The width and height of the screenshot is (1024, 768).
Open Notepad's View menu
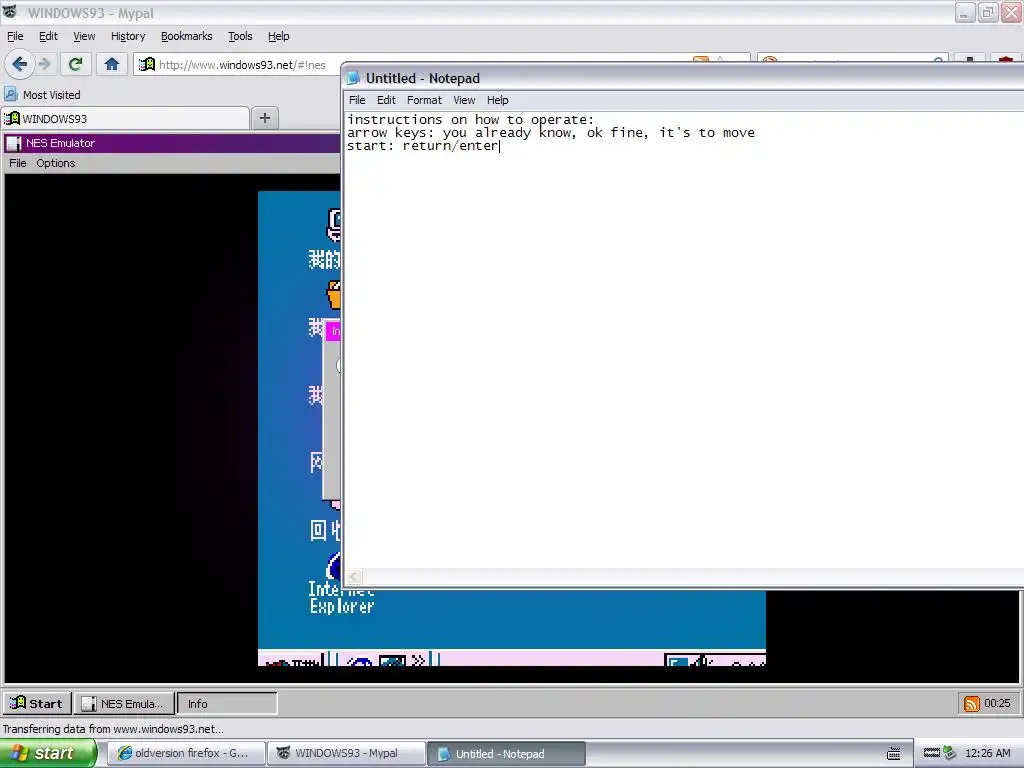point(464,100)
